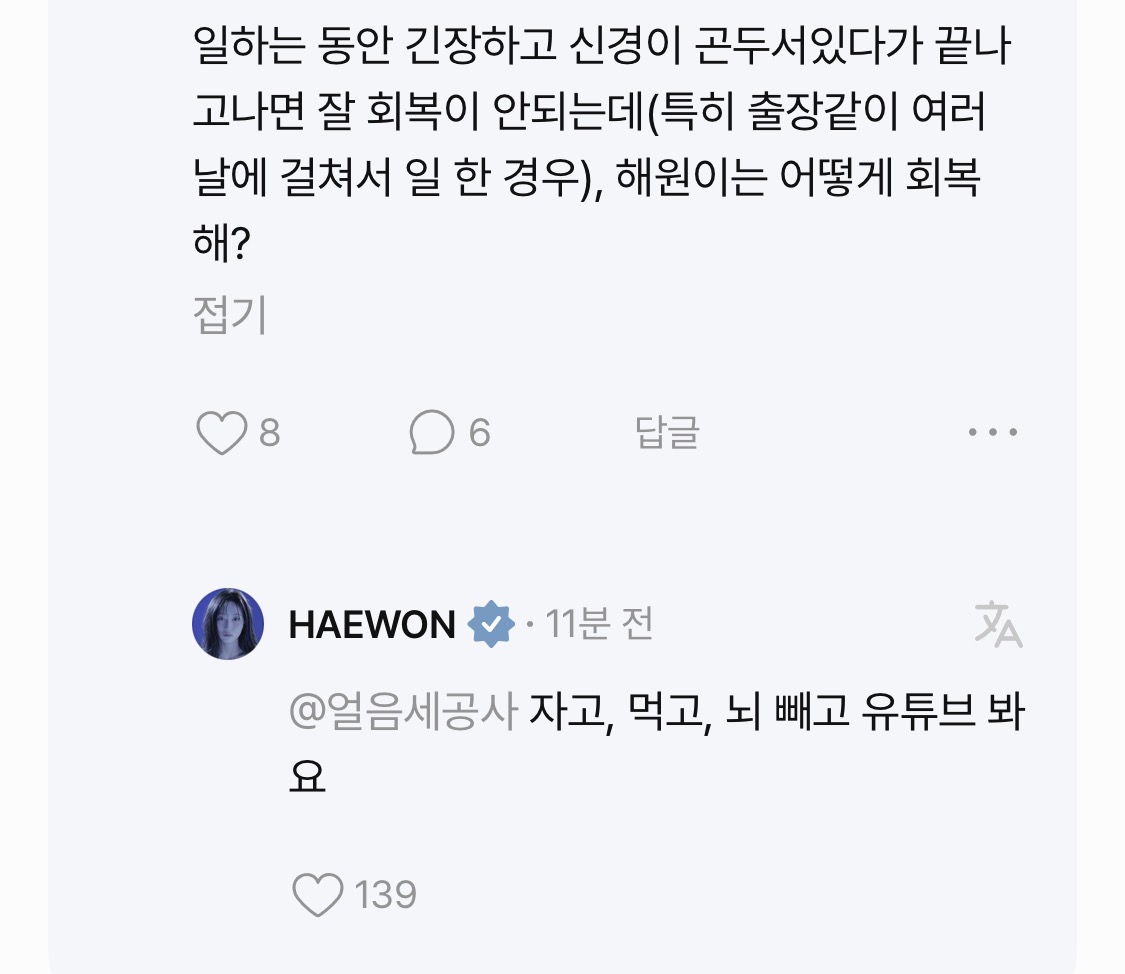Select HAEWON's reply text about YouTube
Screen dimensions: 1125x974
coord(656,744)
